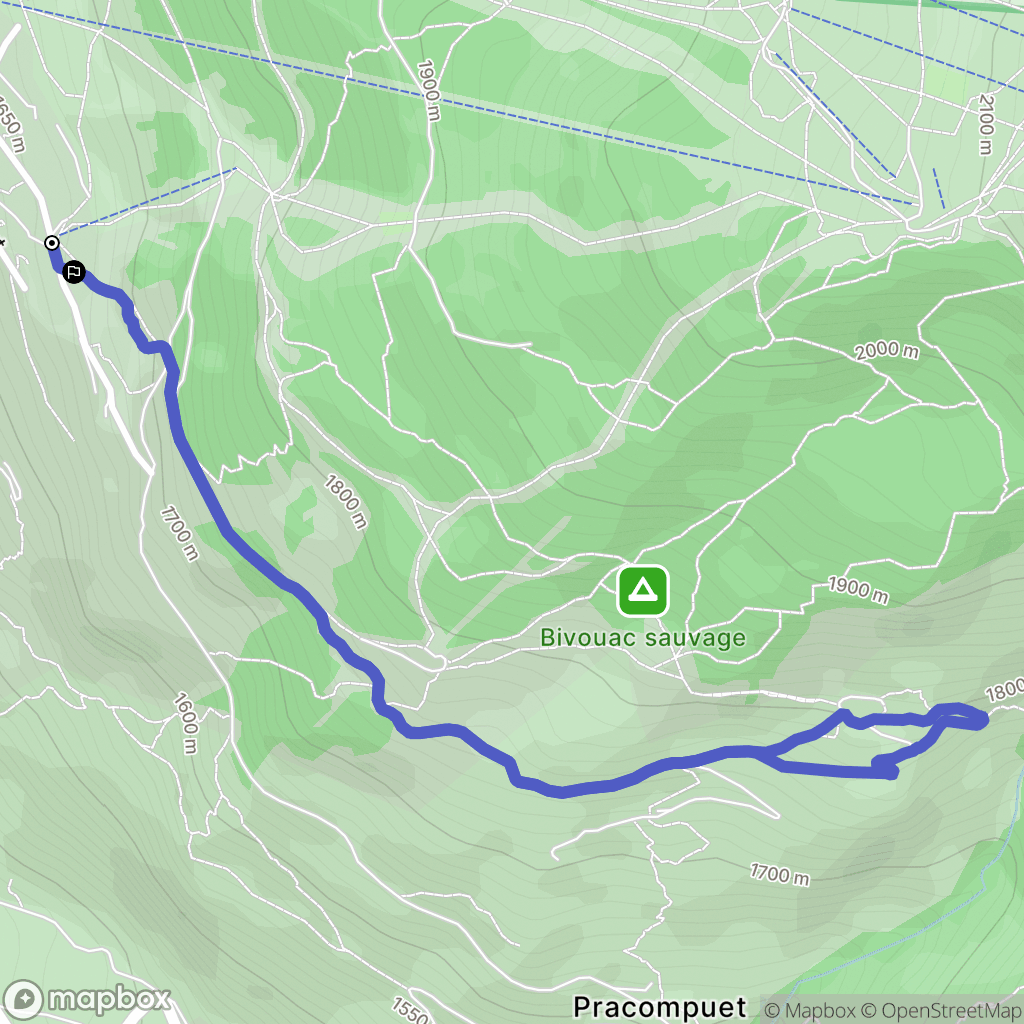
Task: Click the 2000 m contour elevation label
Action: tap(886, 351)
